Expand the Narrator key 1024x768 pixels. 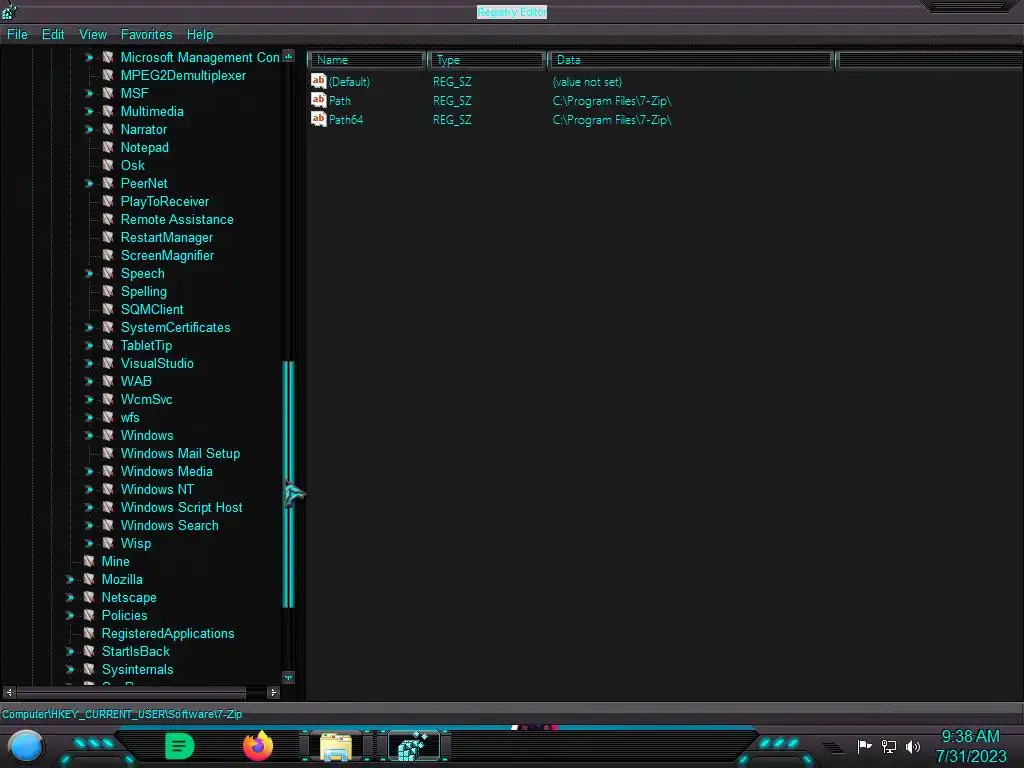point(89,129)
